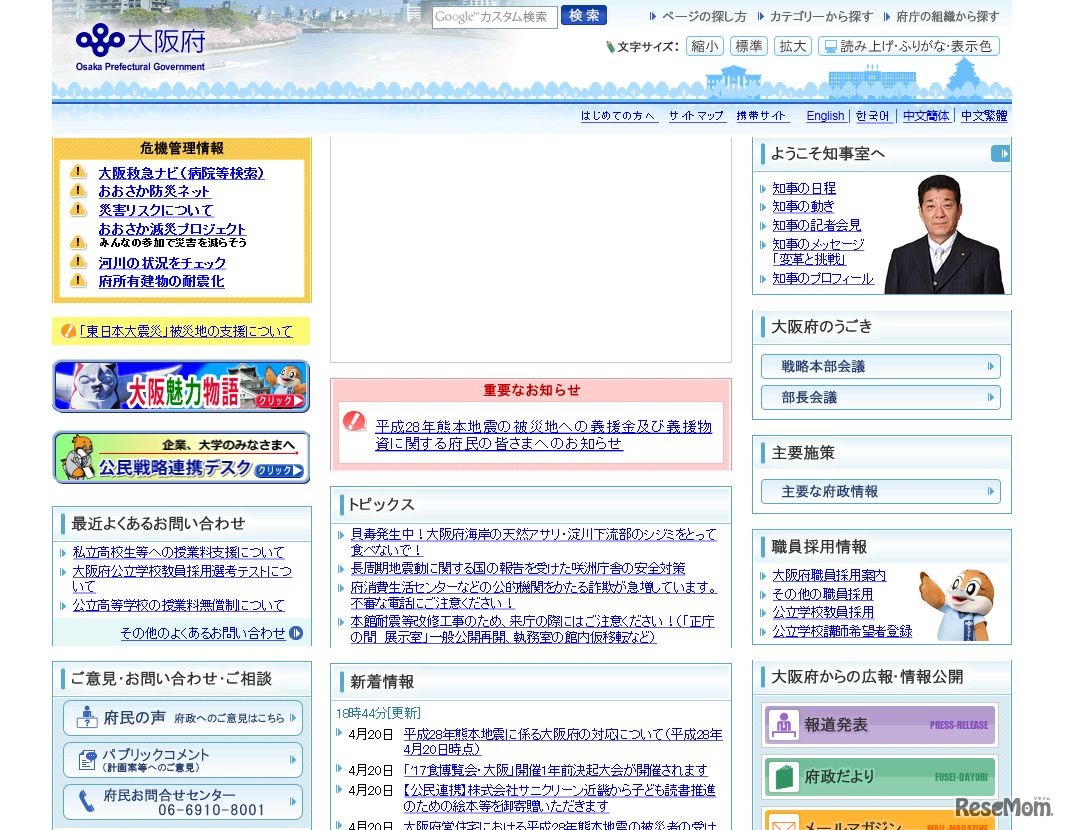The height and width of the screenshot is (830, 1066).
Task: Click the arrow icon beside ようこそ知事室へ
Action: pos(999,153)
